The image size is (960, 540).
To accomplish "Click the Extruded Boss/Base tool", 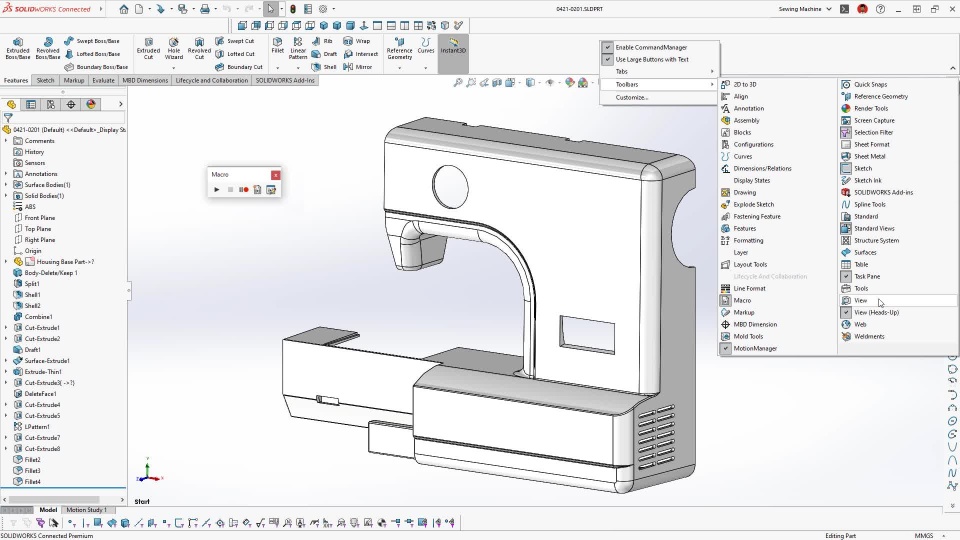I will (x=18, y=49).
